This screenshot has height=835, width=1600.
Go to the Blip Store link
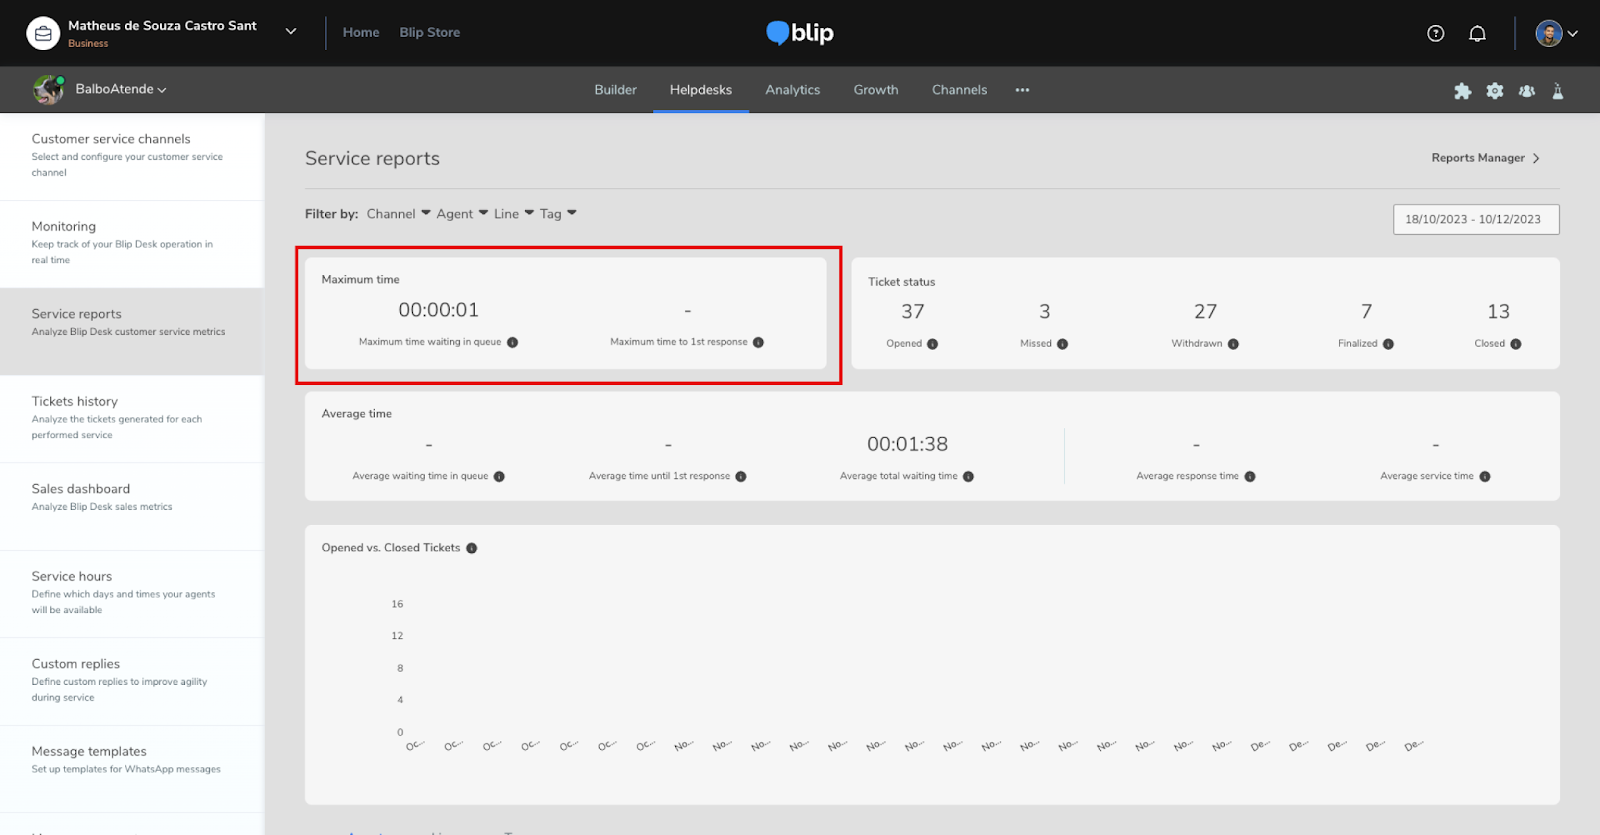429,32
